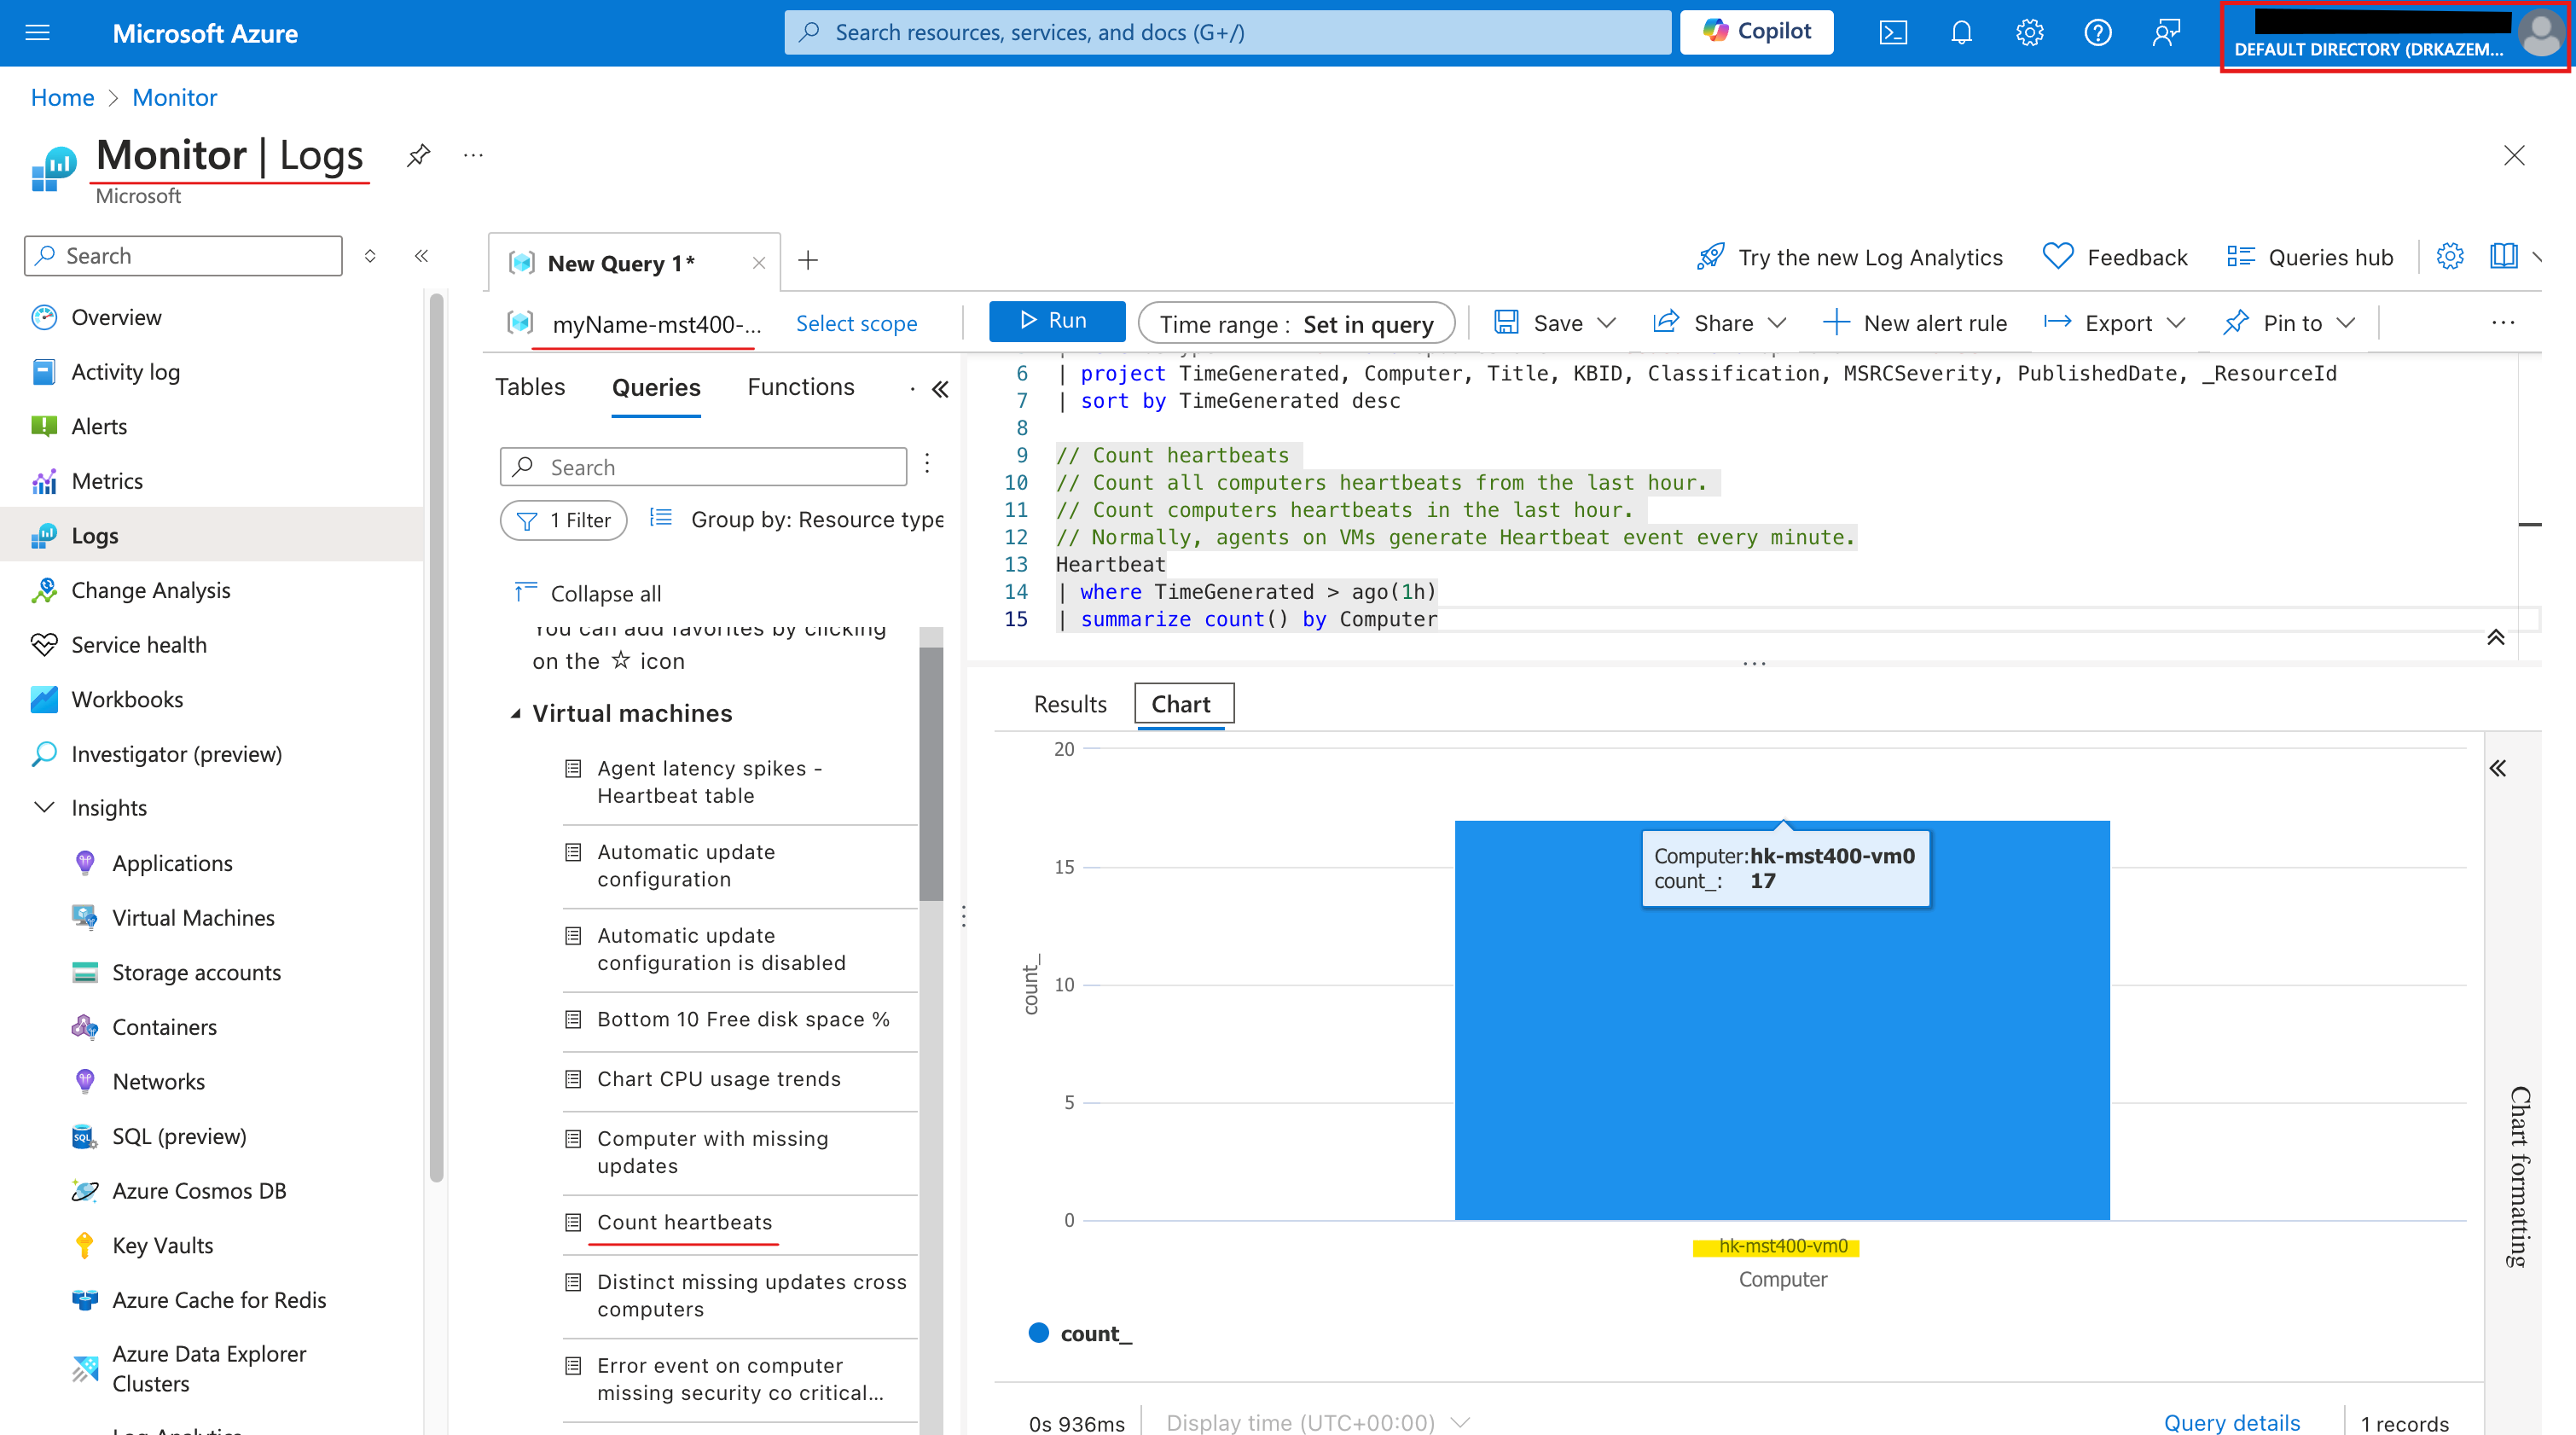
Task: Switch to the Results tab
Action: click(x=1070, y=703)
